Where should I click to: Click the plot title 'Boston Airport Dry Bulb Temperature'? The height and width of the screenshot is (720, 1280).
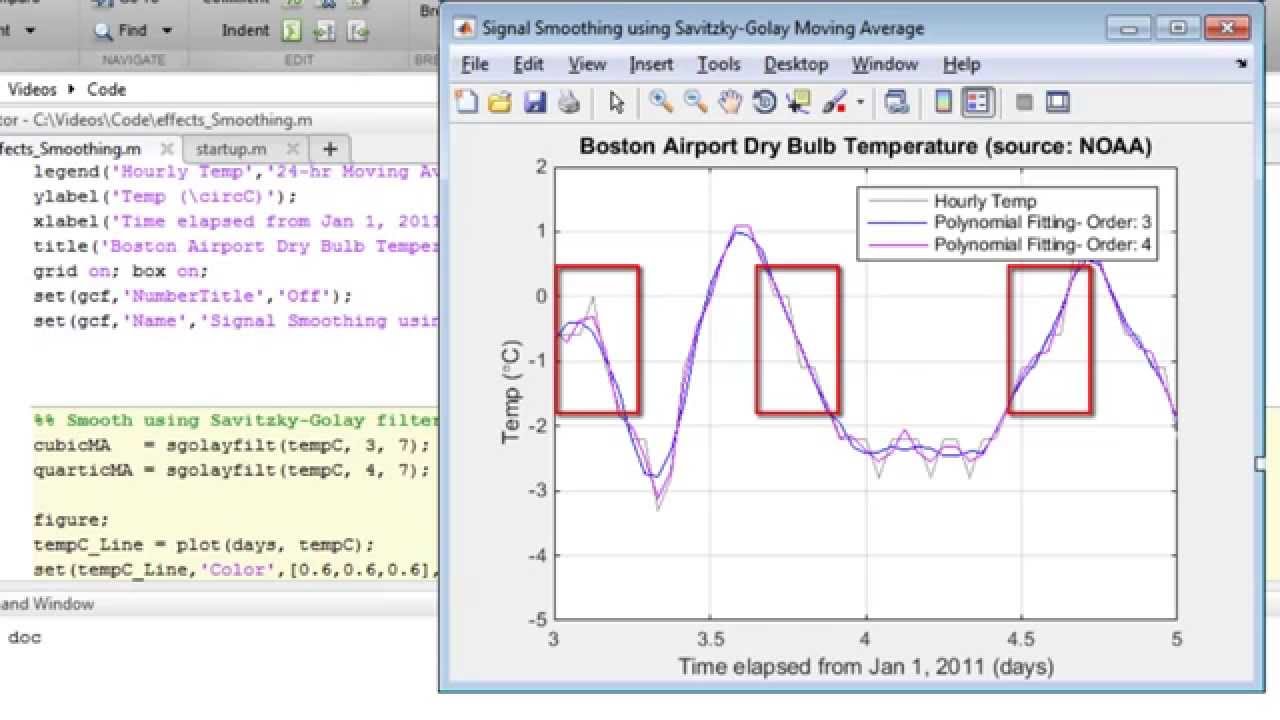click(777, 147)
